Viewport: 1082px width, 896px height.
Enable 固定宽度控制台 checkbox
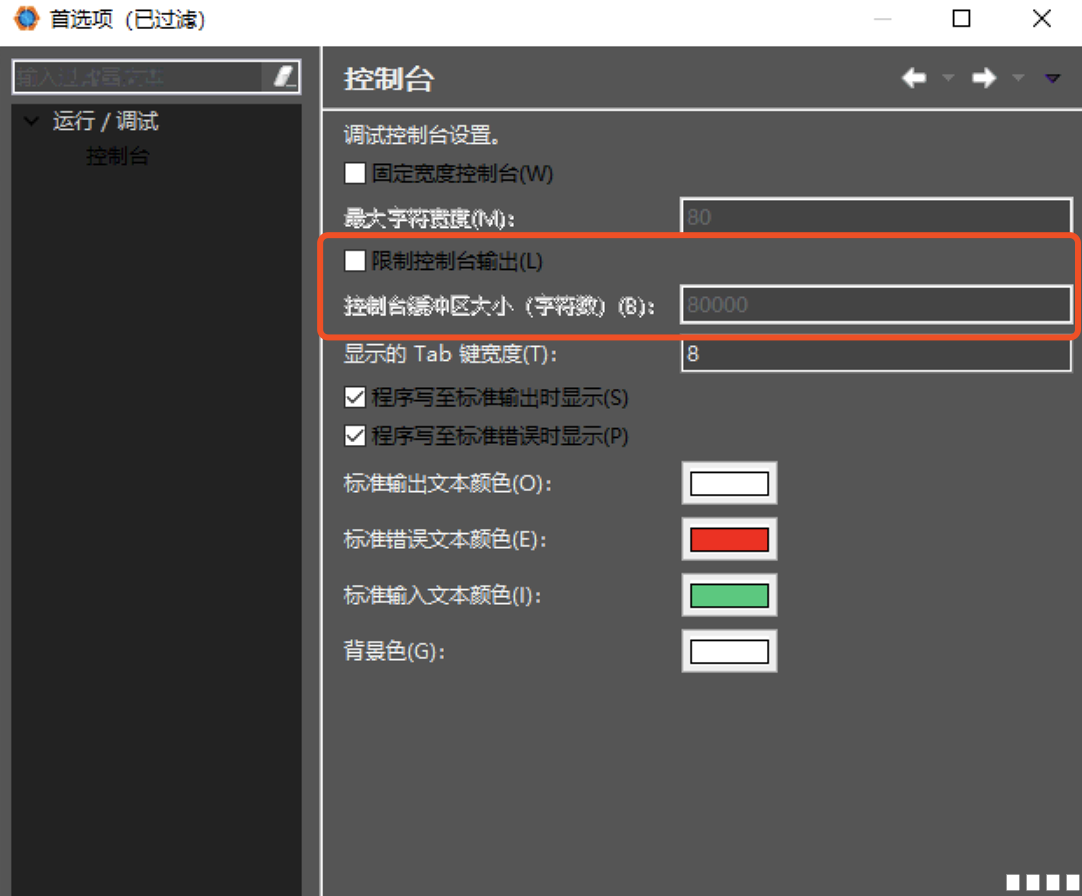pyautogui.click(x=355, y=173)
